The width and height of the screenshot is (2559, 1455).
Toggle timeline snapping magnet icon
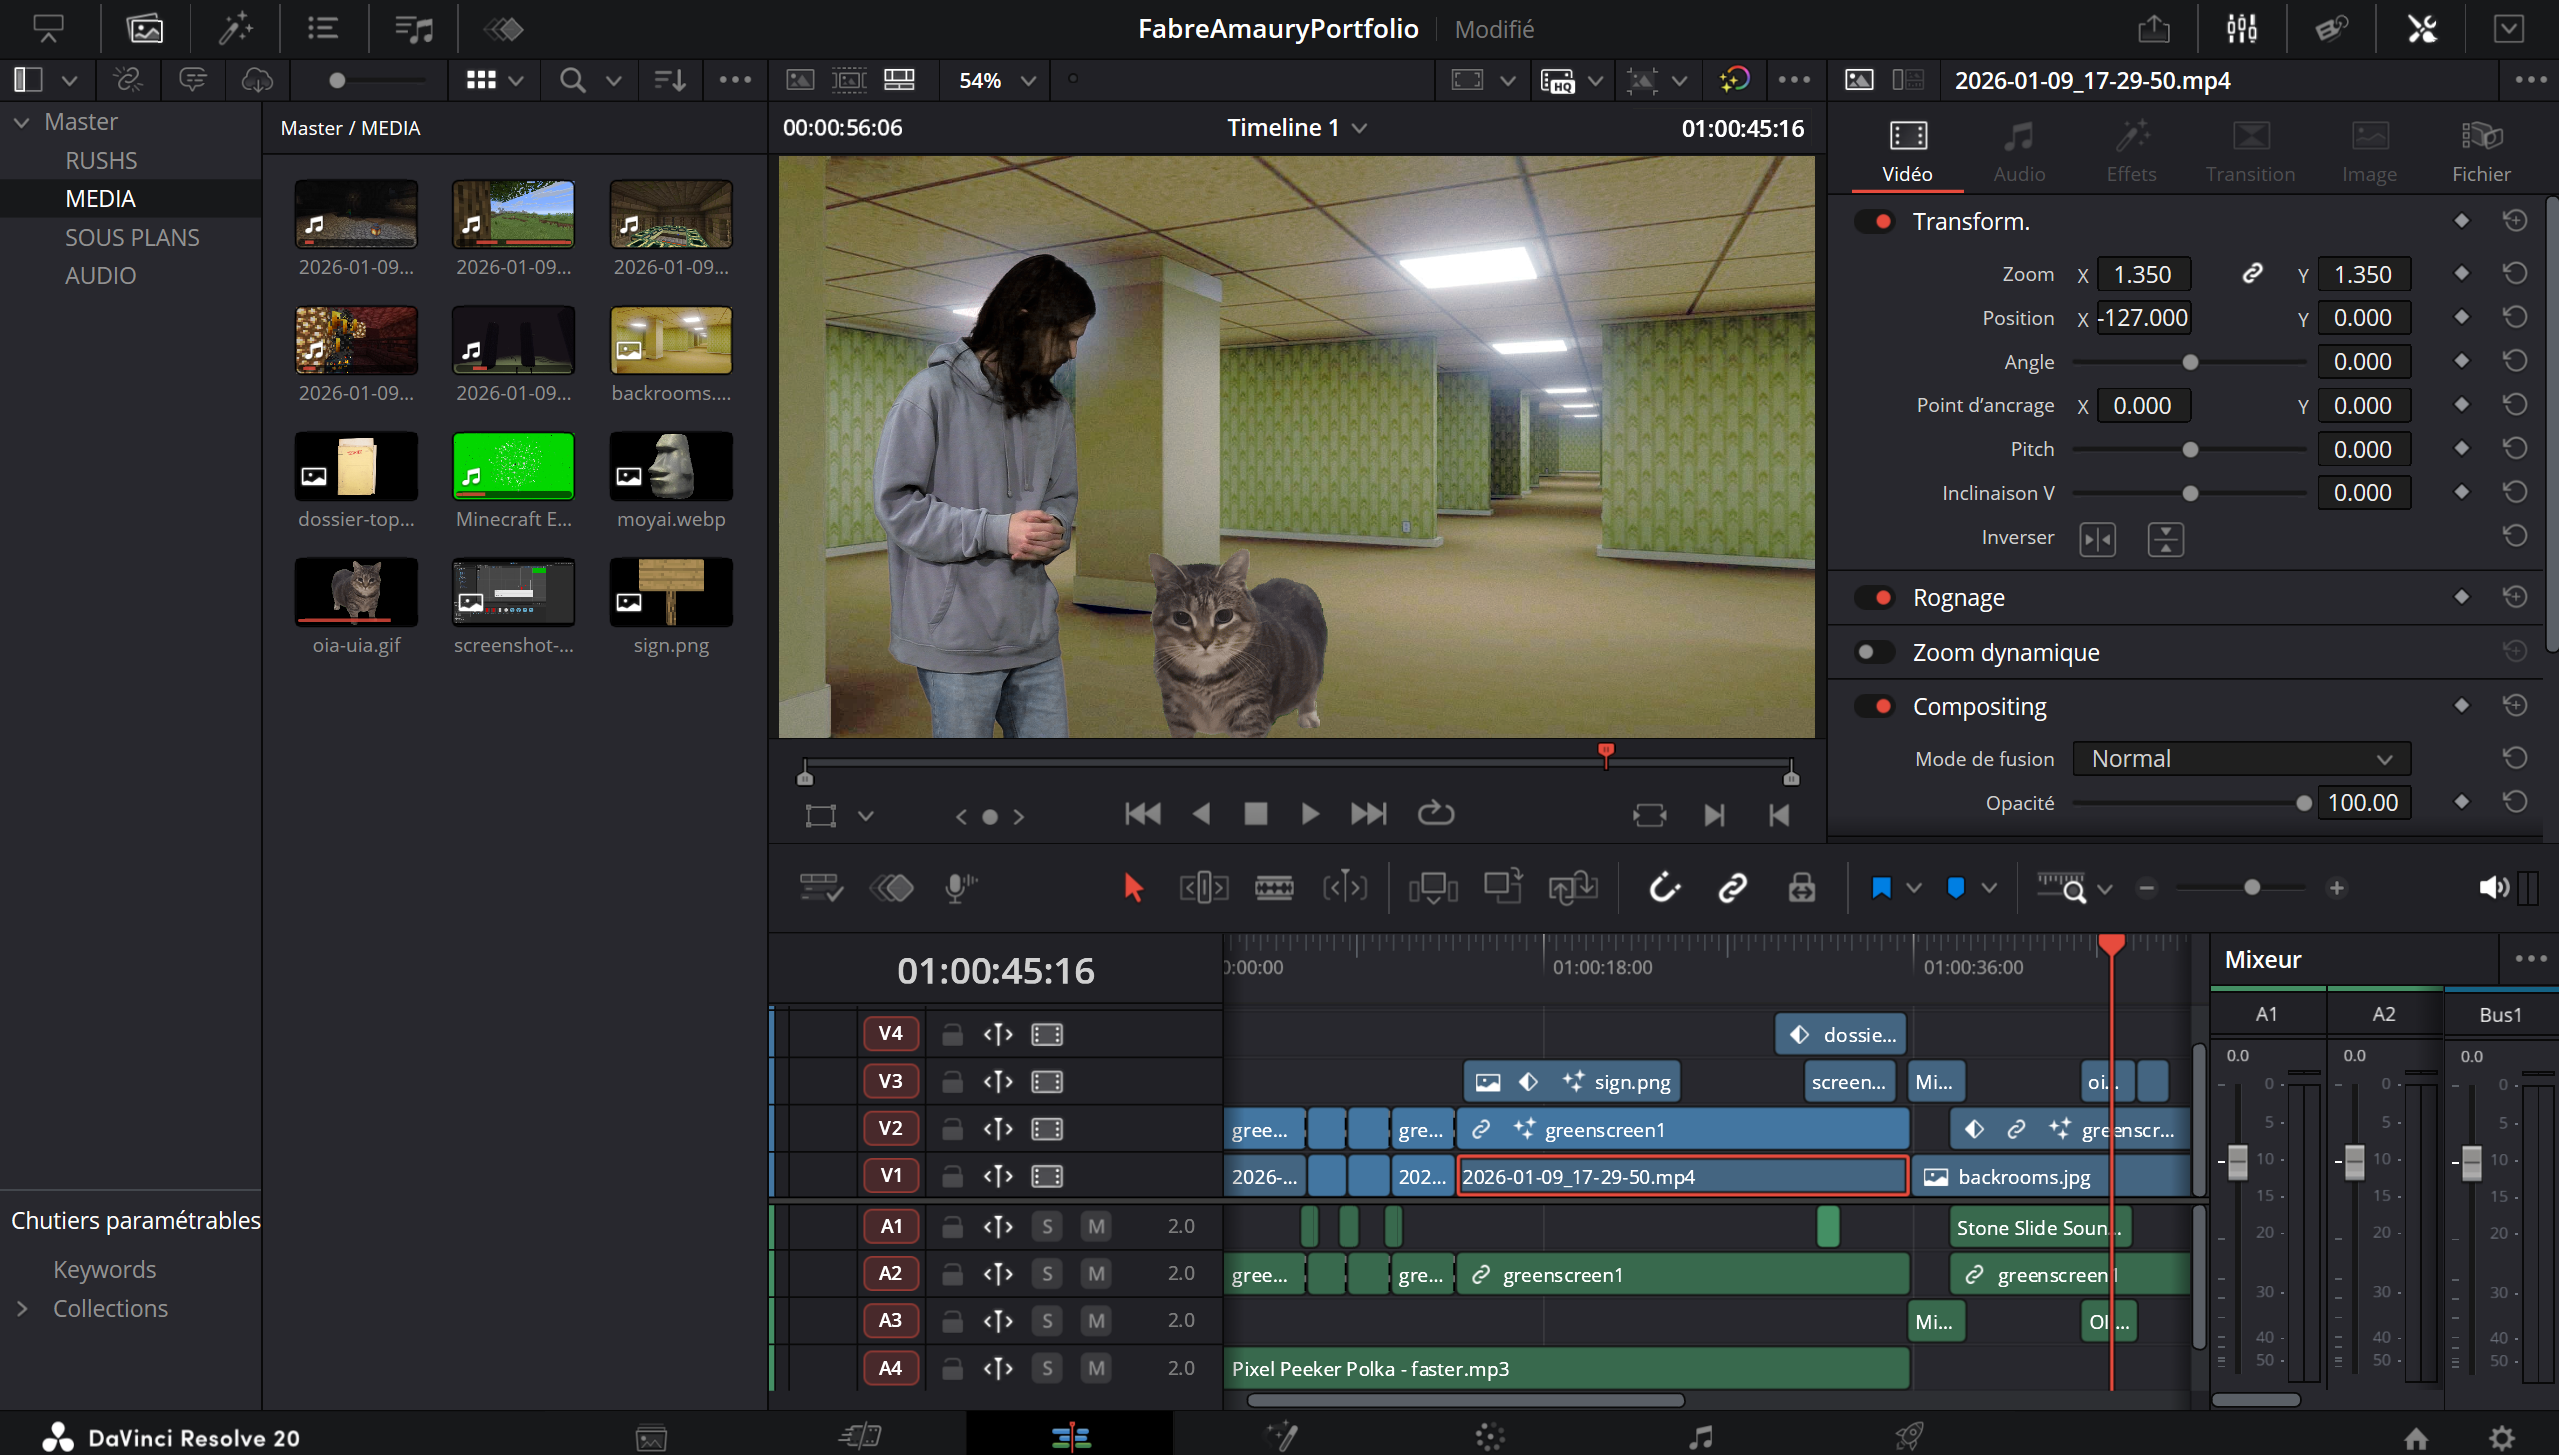1664,887
